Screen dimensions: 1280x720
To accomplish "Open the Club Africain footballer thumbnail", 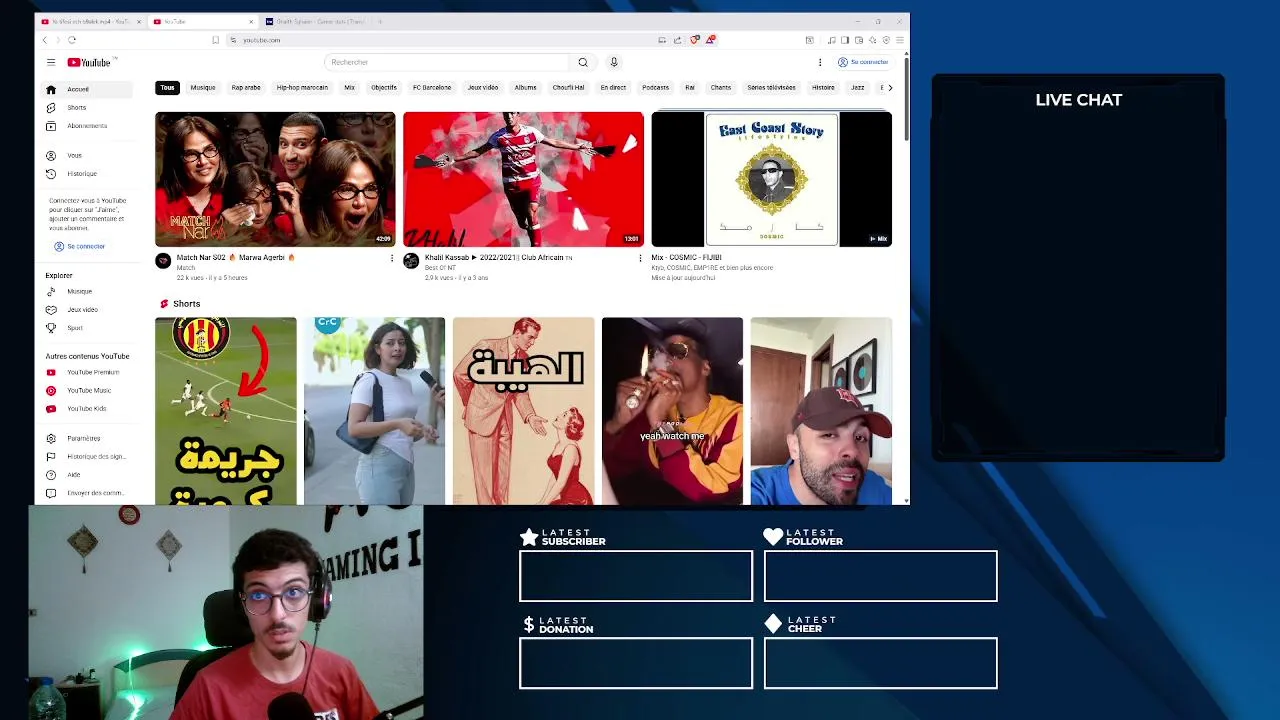I will point(523,179).
